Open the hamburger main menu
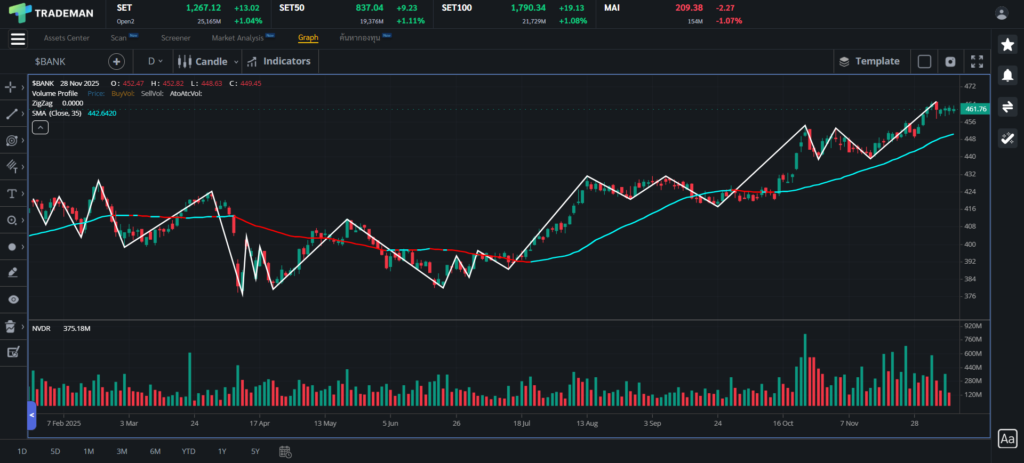The width and height of the screenshot is (1024, 463). (18, 39)
